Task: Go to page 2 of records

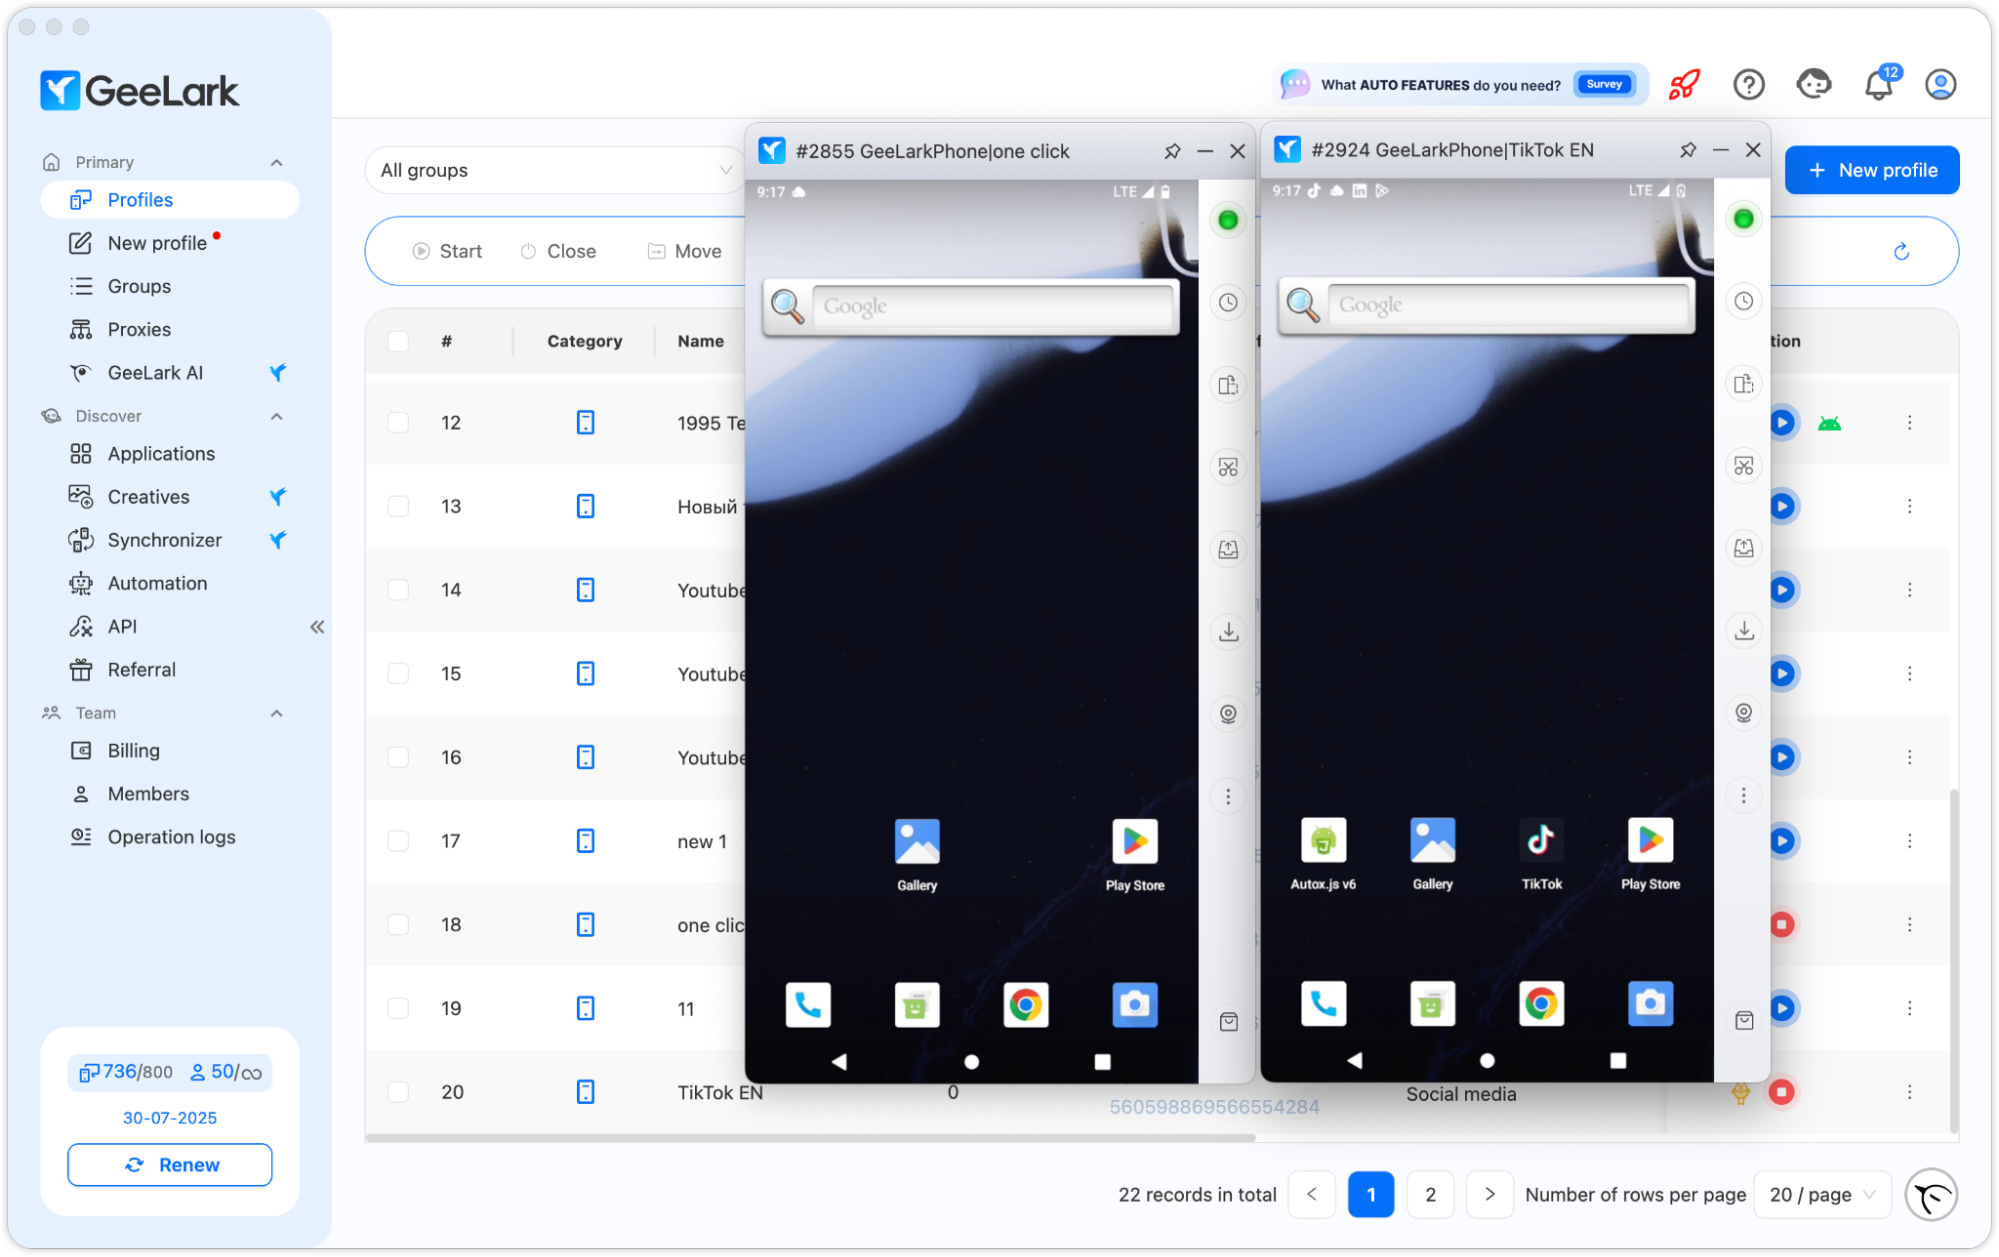Action: pyautogui.click(x=1430, y=1195)
